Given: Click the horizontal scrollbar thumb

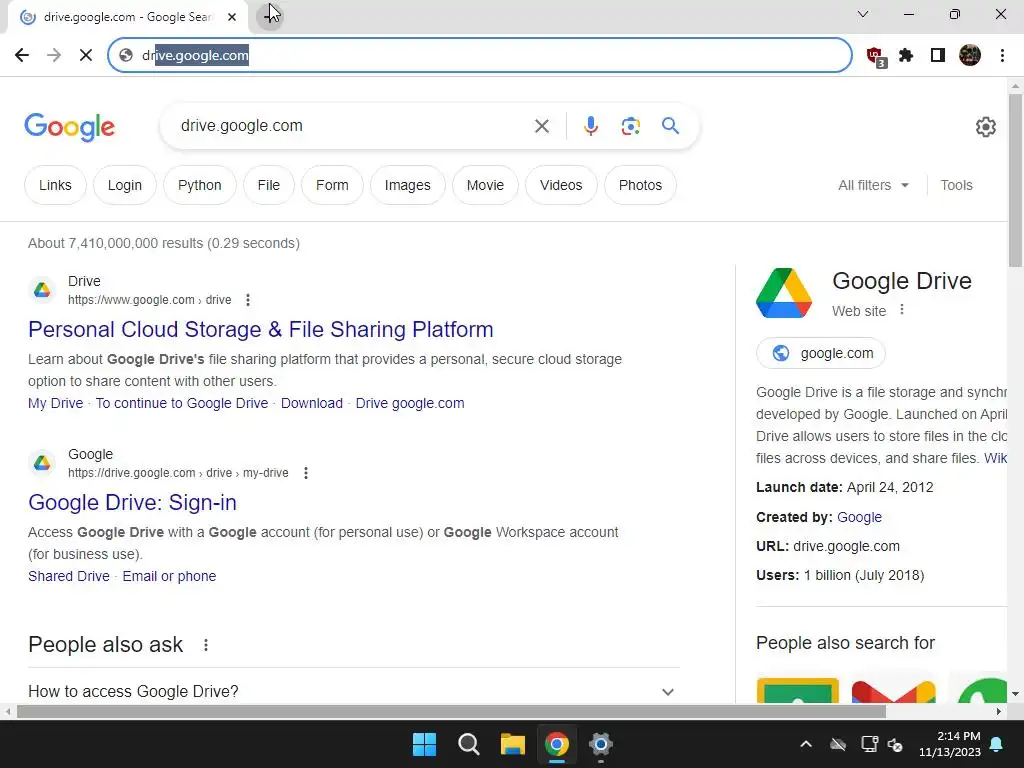Looking at the screenshot, I should pyautogui.click(x=451, y=711).
